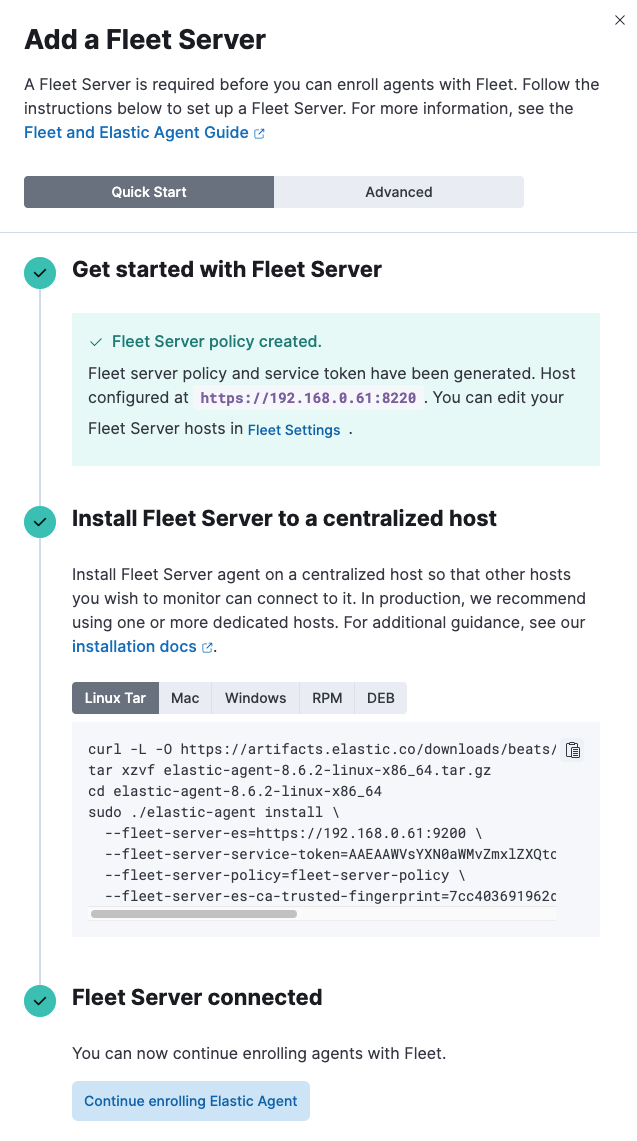
Task: Open the Fleet and Elastic Agent Guide link
Action: (136, 132)
